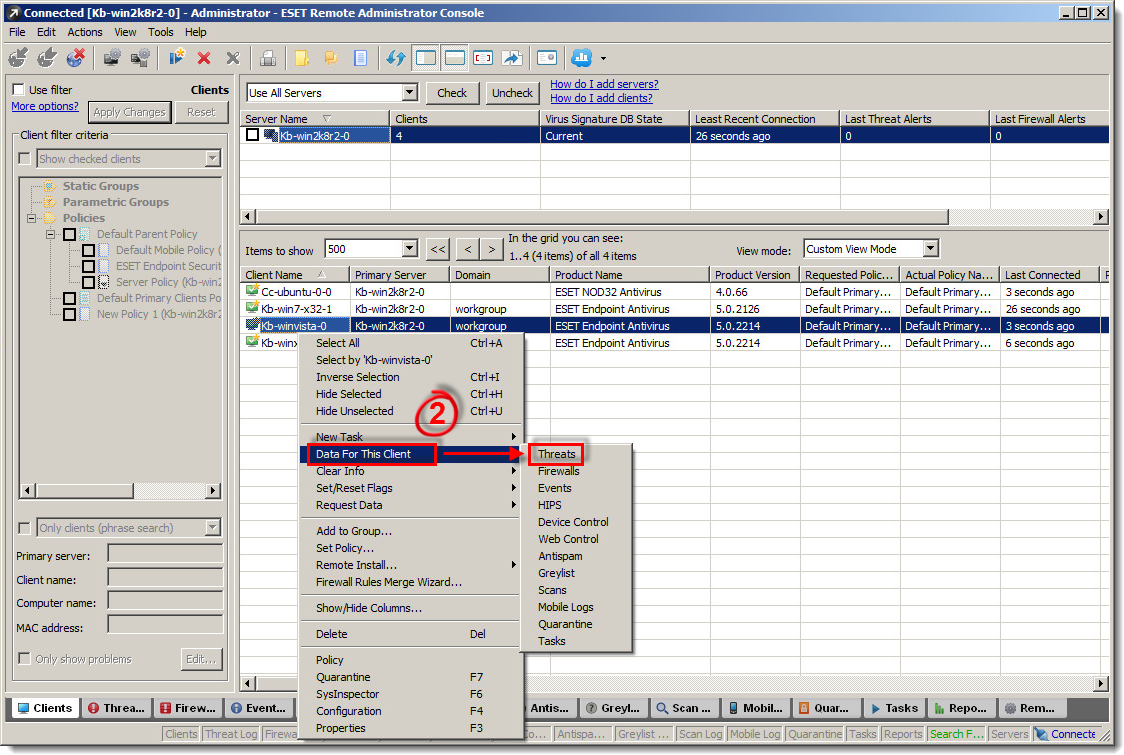
Task: Open the How do I add servers link
Action: pyautogui.click(x=604, y=84)
